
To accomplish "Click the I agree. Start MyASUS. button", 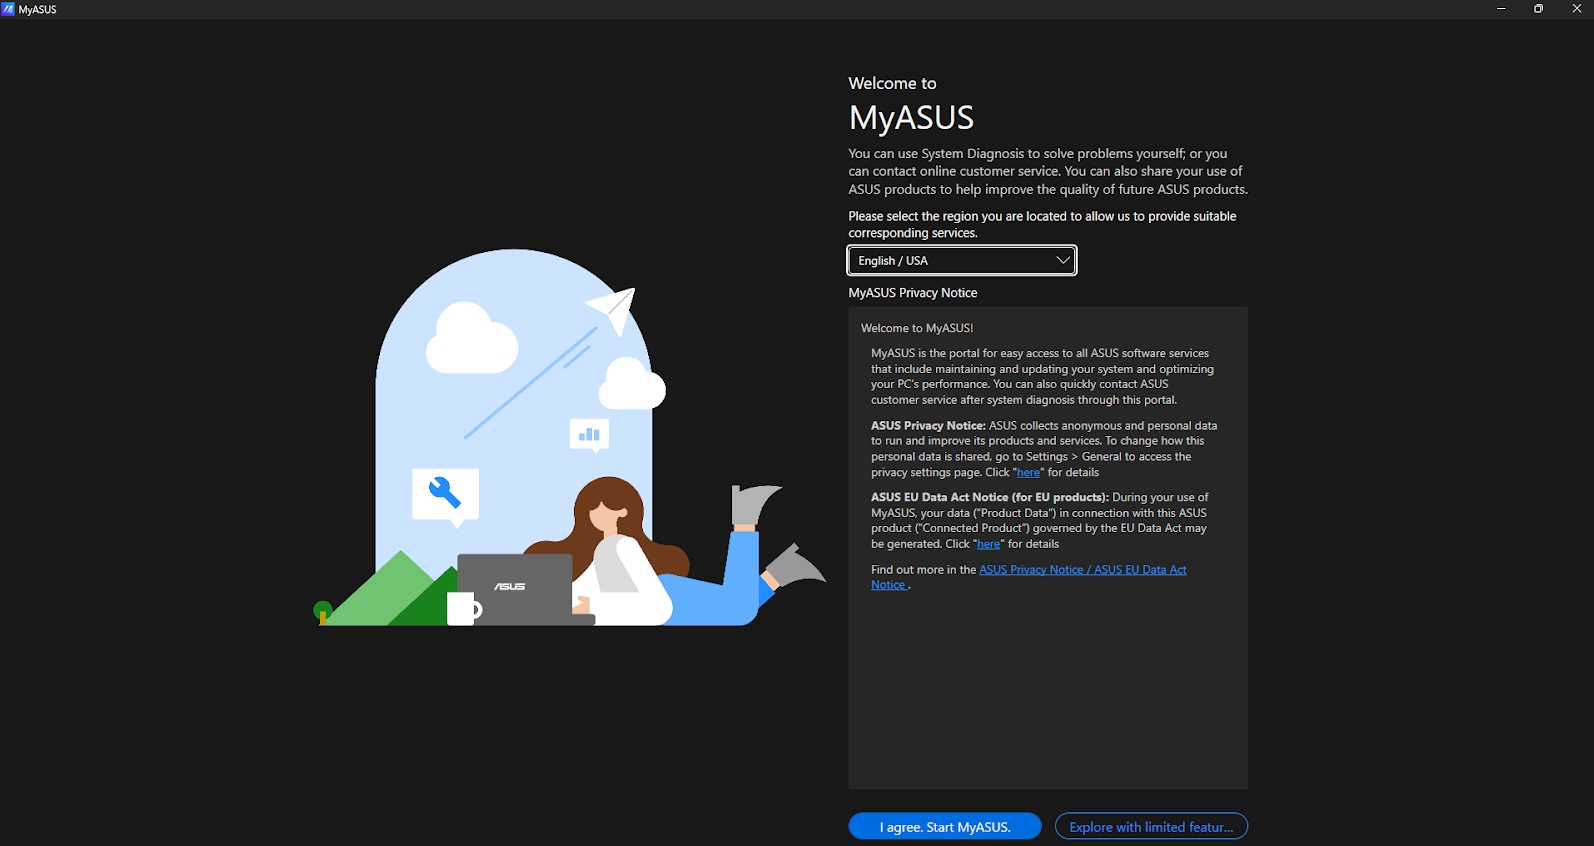I will (x=945, y=827).
